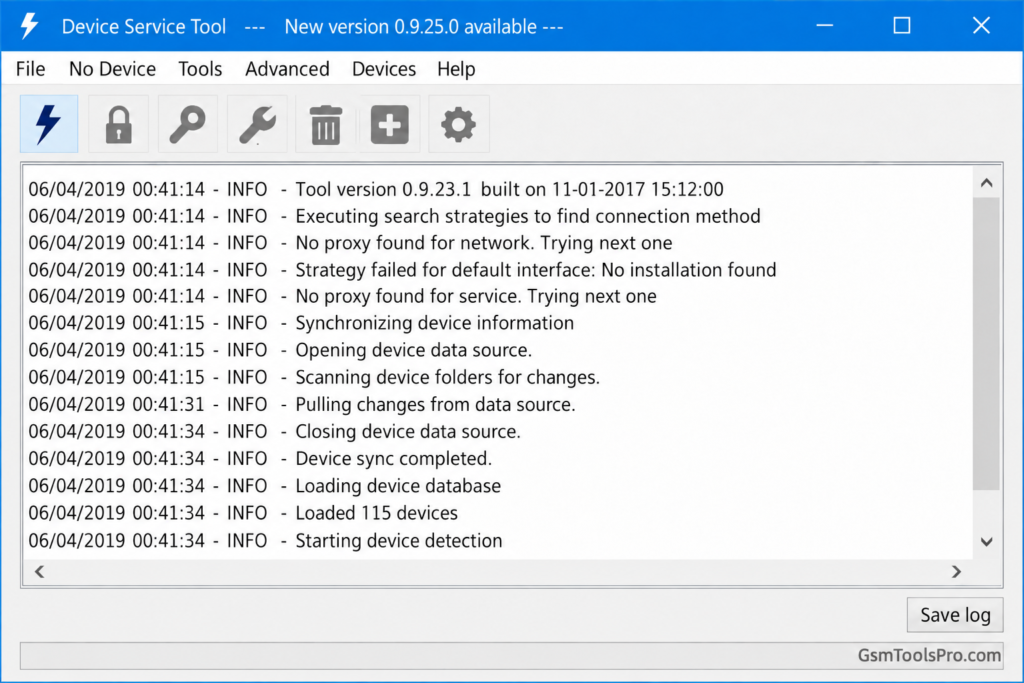Click the Save log button
The image size is (1024, 683).
(x=955, y=615)
